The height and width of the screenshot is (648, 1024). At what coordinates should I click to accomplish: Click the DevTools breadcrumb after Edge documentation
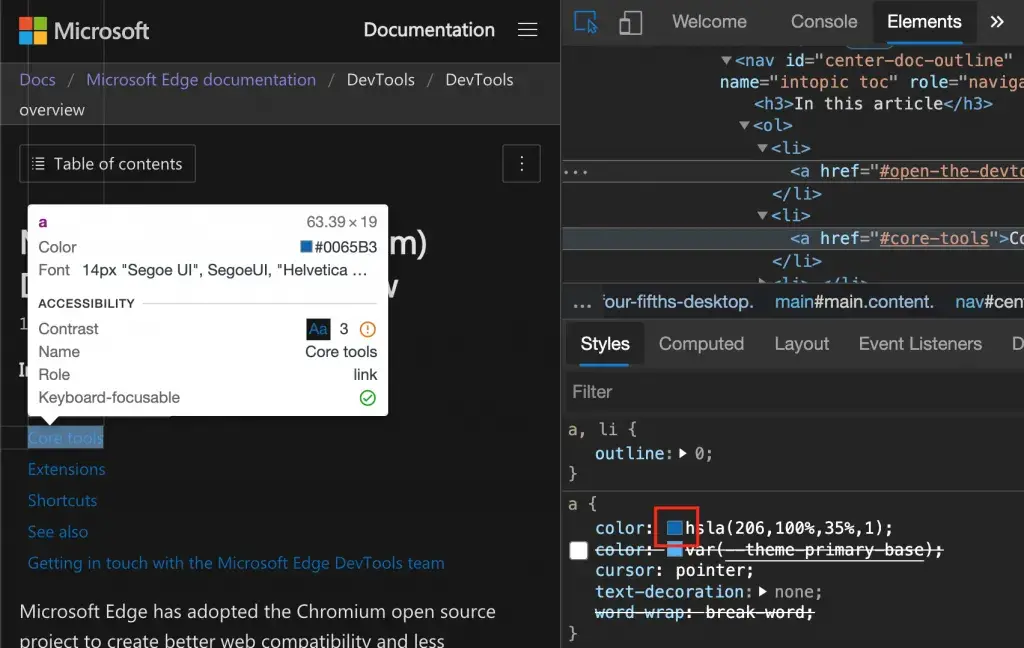(381, 80)
